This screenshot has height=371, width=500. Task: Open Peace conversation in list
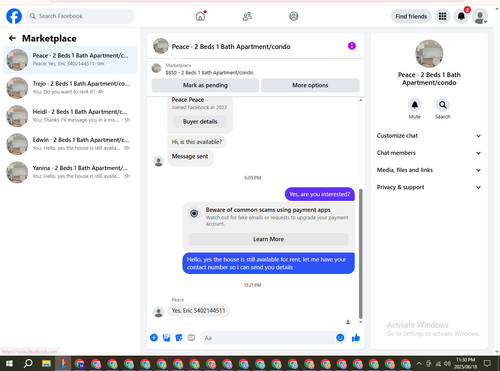tap(70, 60)
